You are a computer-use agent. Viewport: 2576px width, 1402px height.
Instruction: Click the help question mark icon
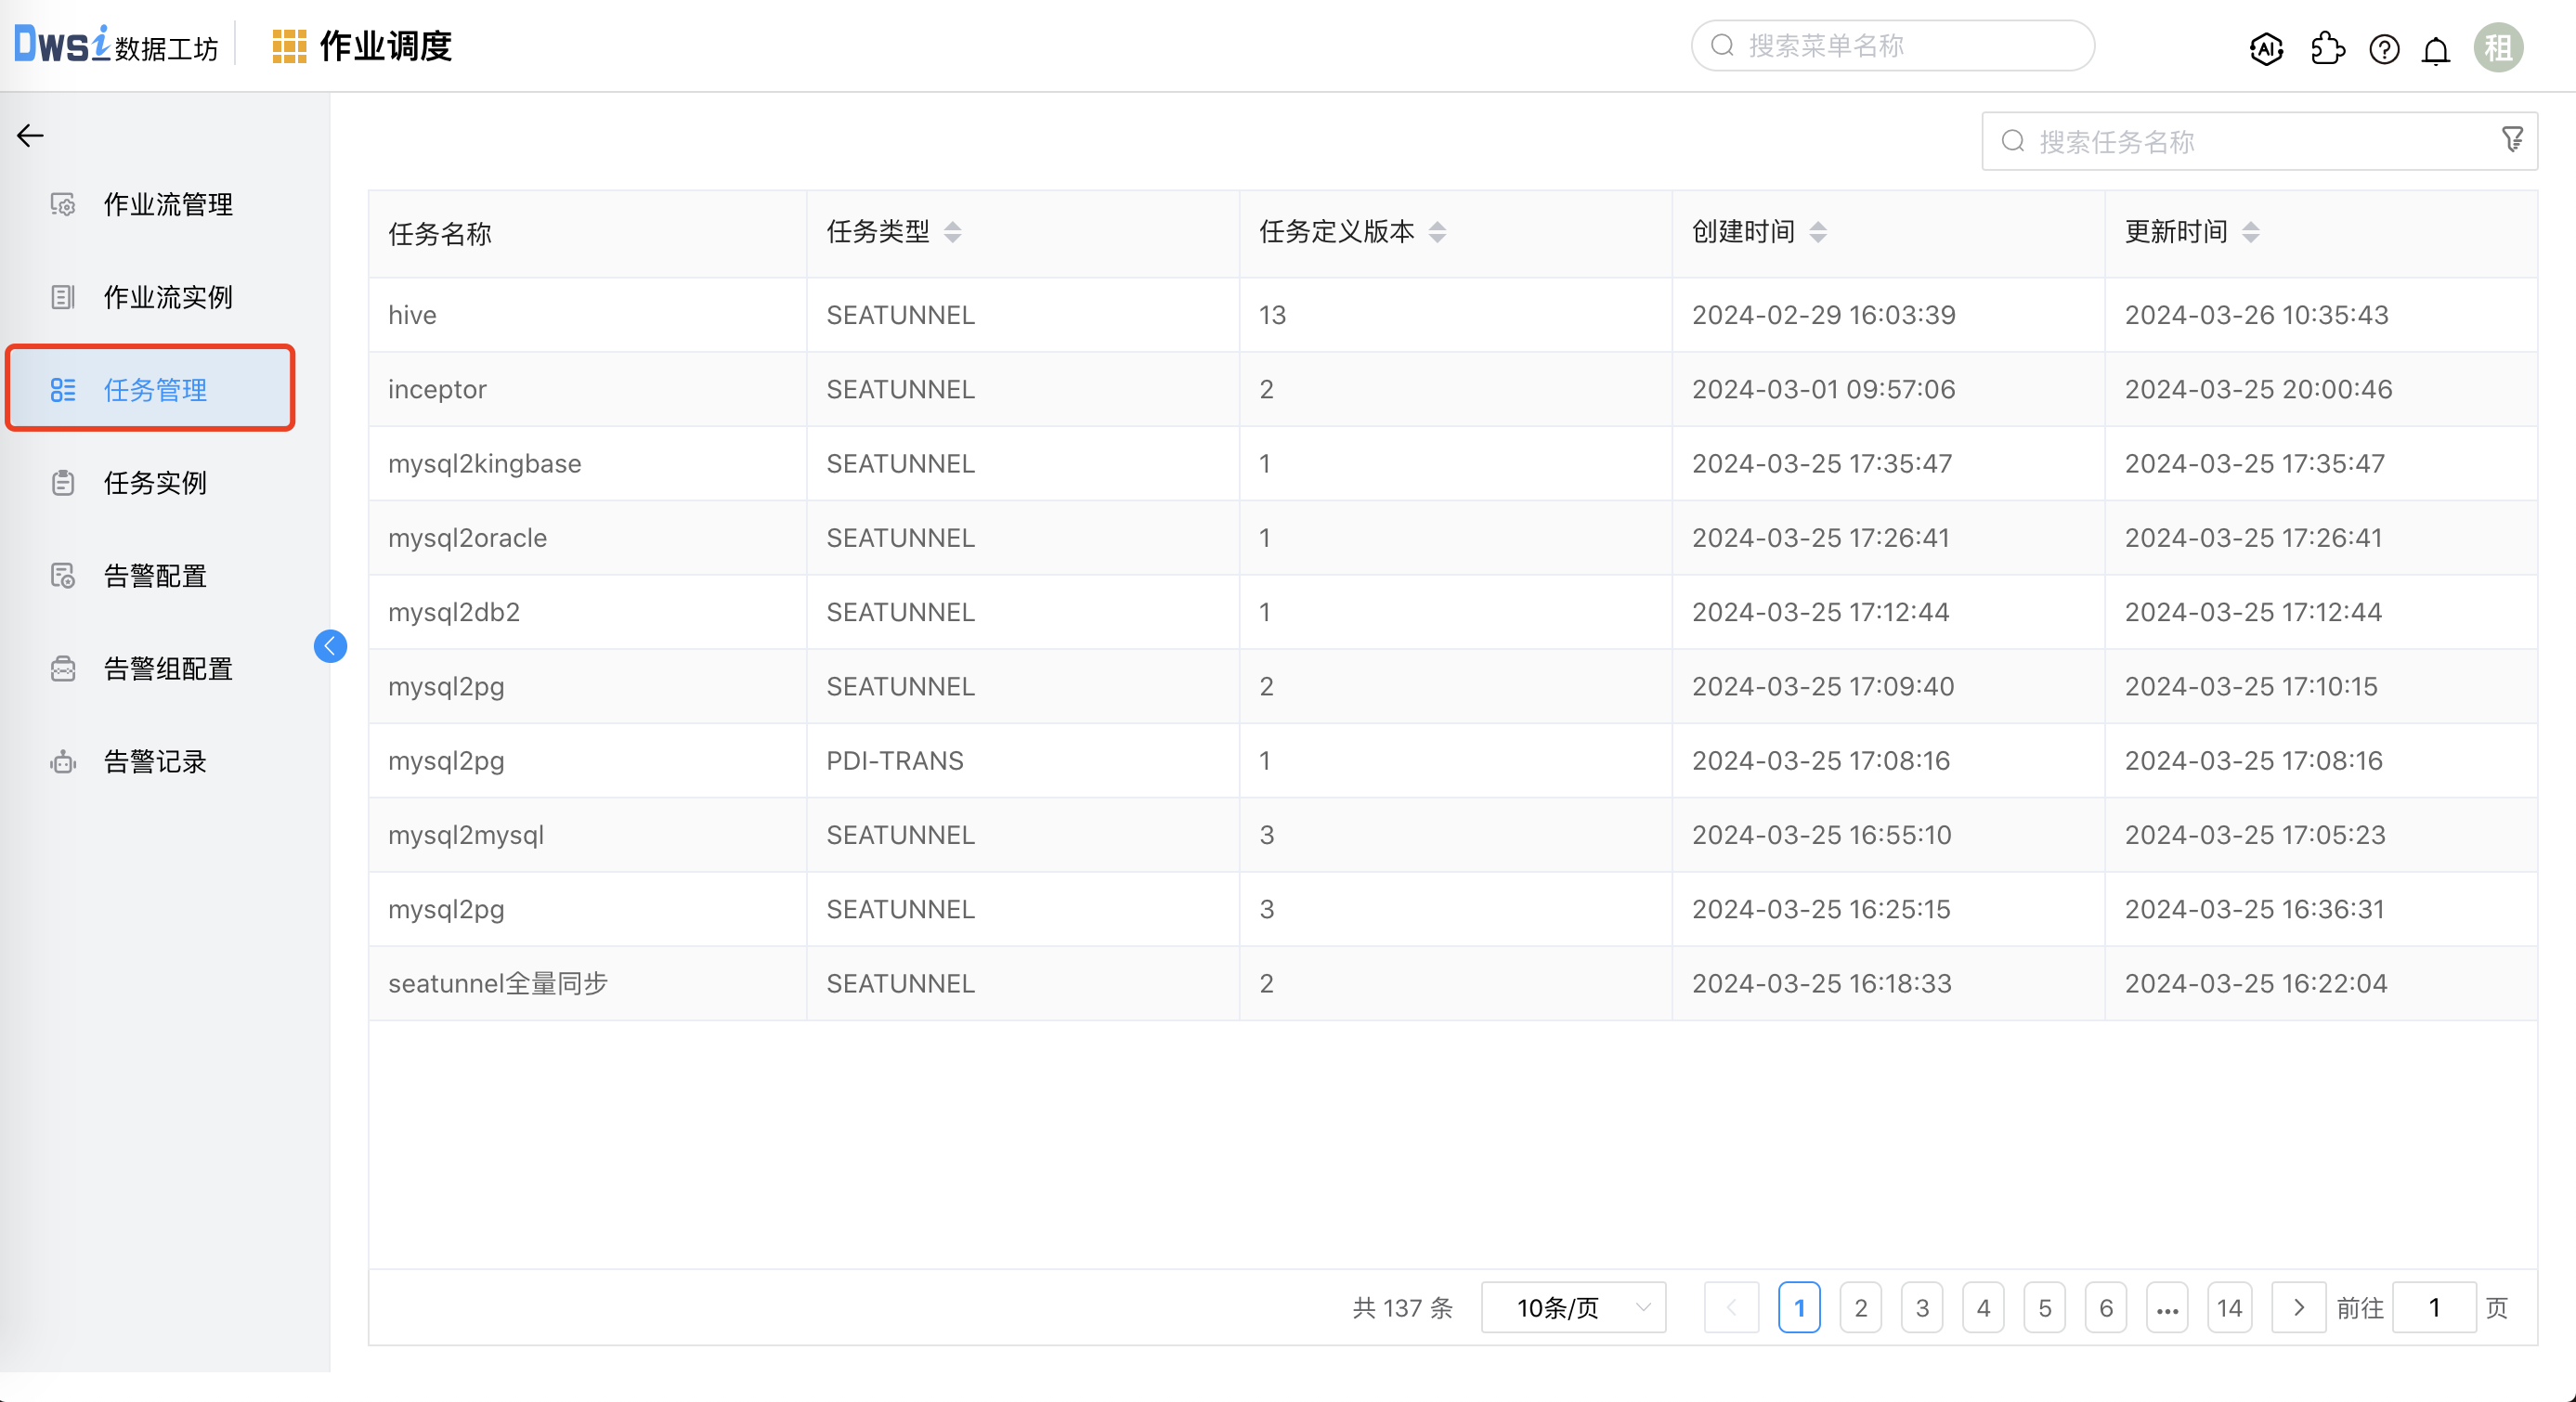(2384, 49)
